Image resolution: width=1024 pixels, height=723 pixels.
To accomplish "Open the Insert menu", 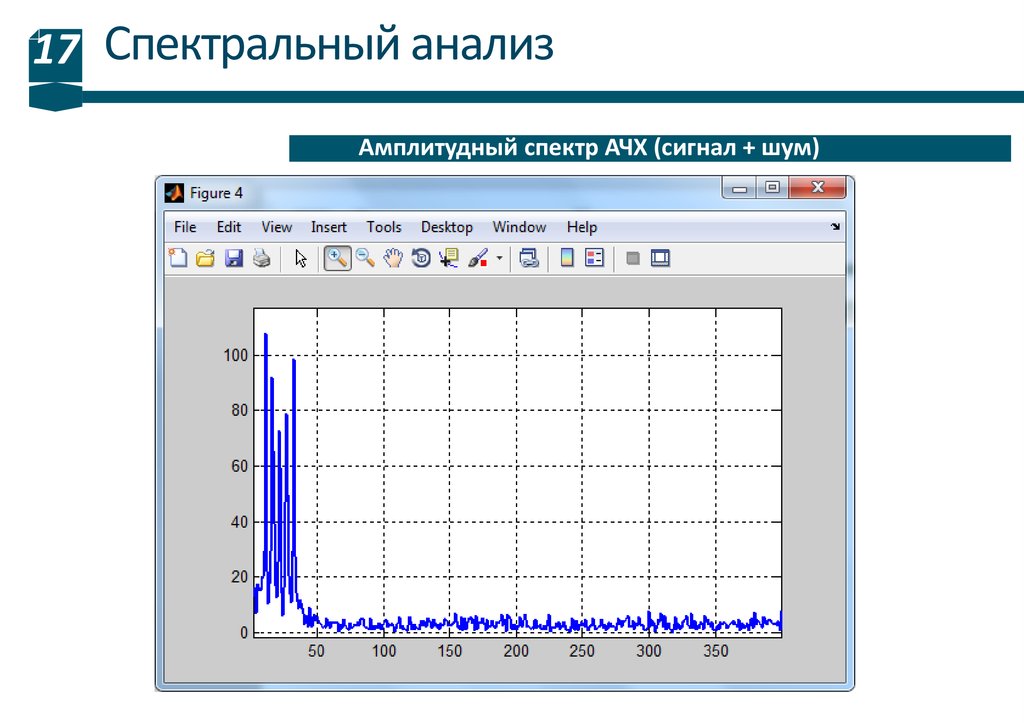I will (x=328, y=227).
